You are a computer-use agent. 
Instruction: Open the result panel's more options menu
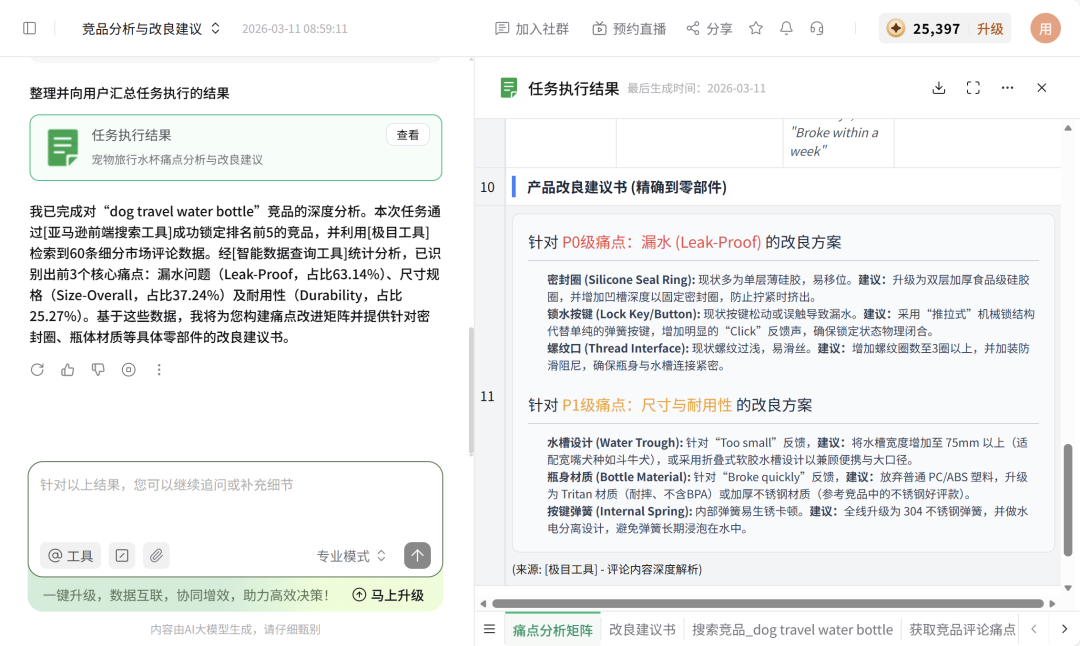pos(1007,88)
